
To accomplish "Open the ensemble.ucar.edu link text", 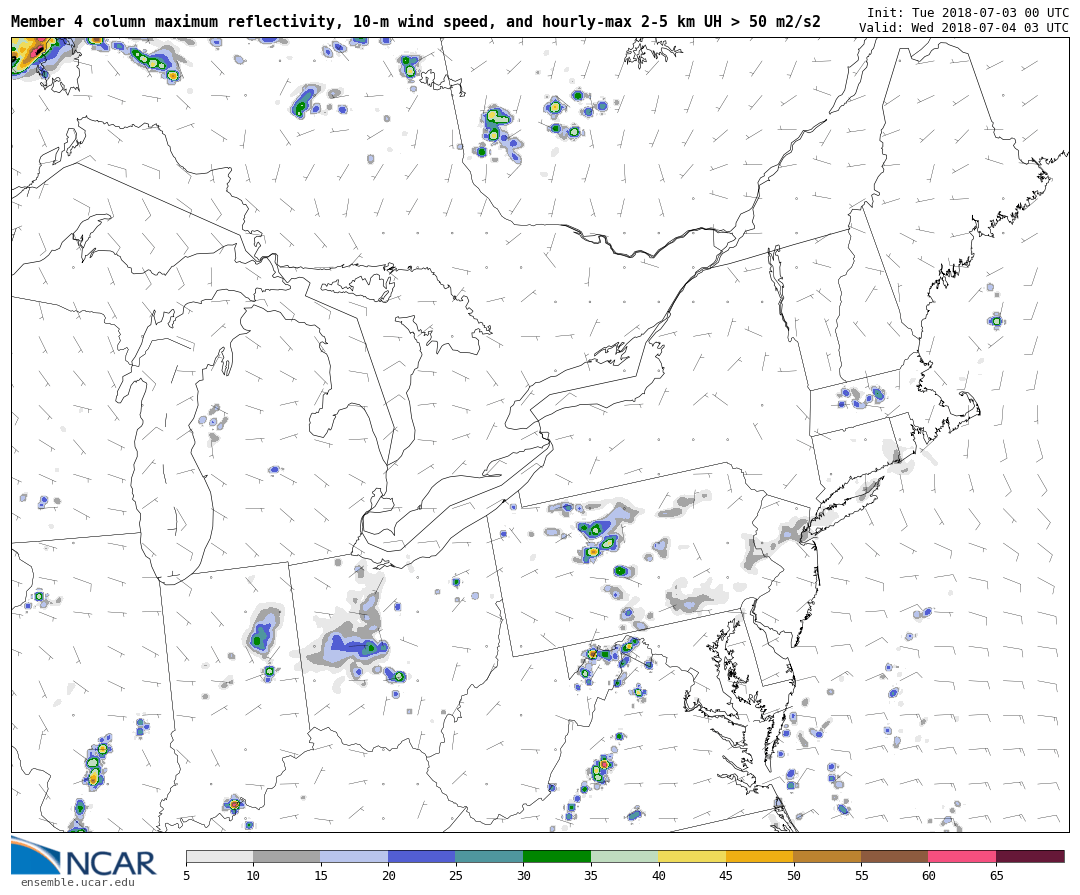I will [x=77, y=882].
